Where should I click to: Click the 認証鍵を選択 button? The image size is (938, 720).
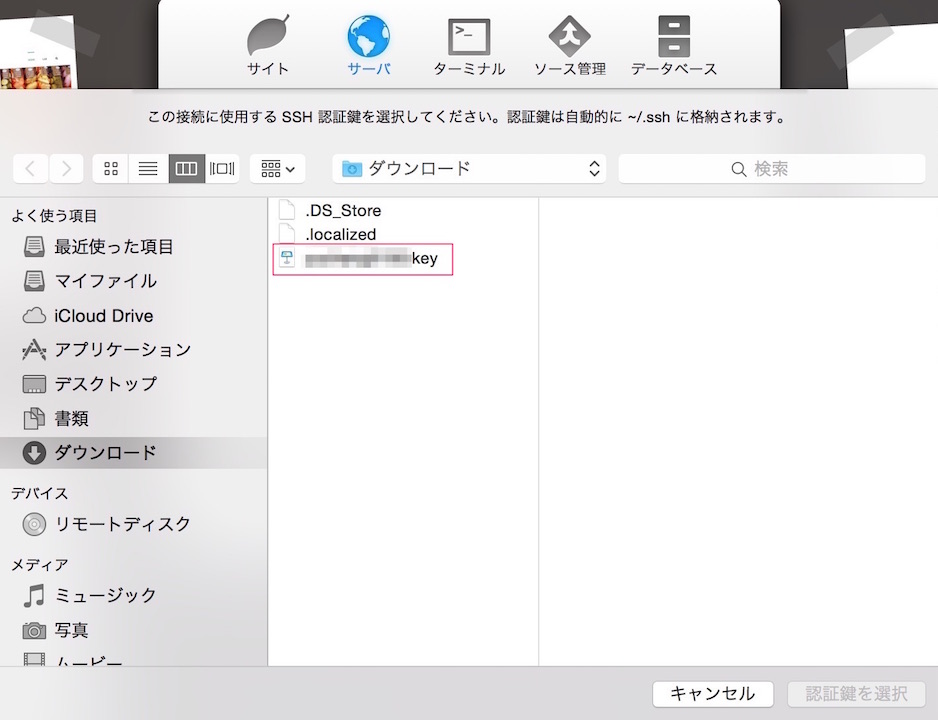(856, 694)
